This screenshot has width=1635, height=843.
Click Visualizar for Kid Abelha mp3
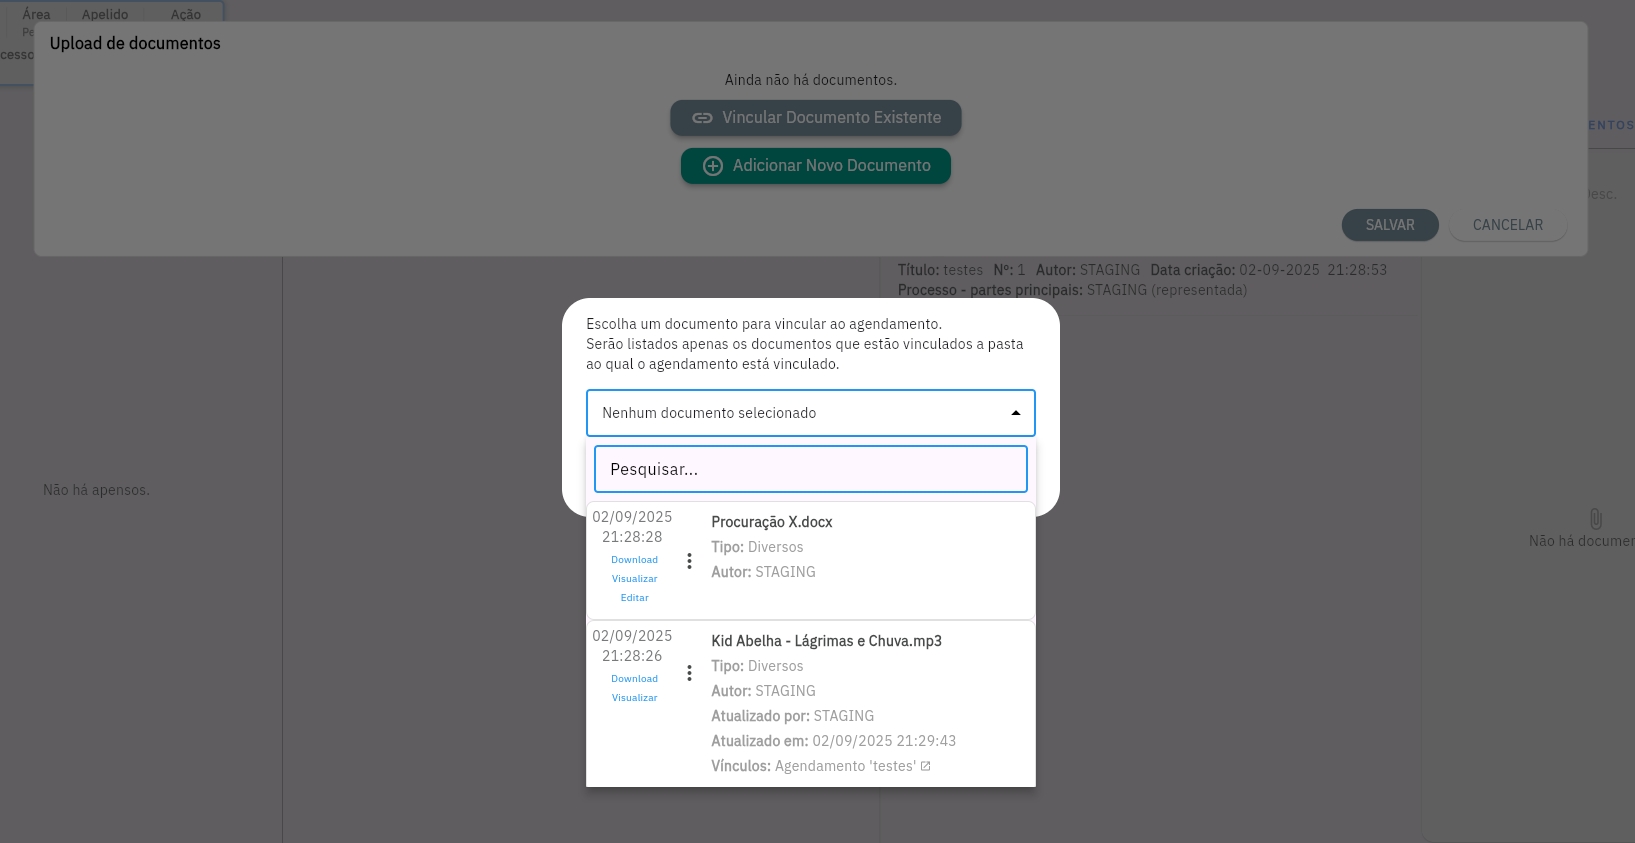tap(634, 698)
